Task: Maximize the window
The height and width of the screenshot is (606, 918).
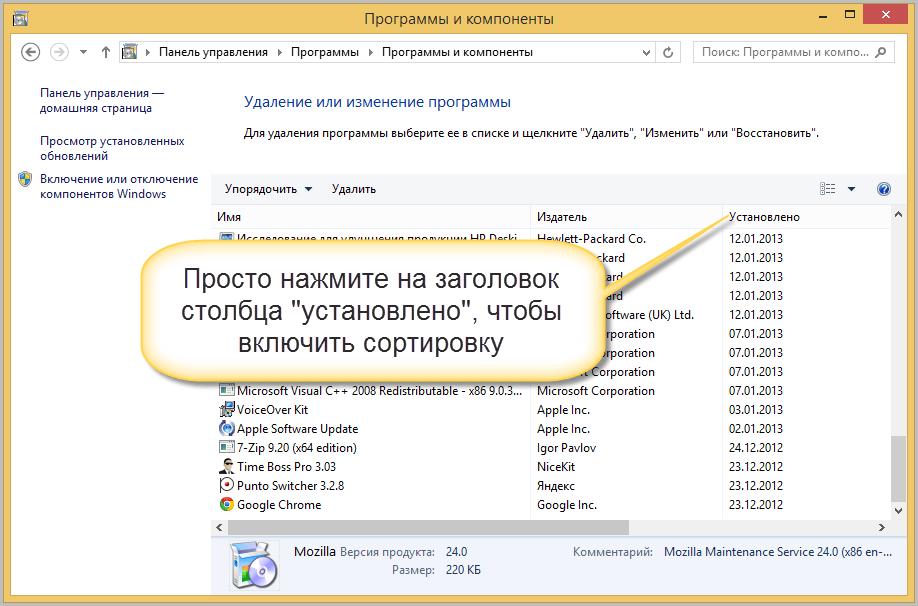Action: (850, 15)
